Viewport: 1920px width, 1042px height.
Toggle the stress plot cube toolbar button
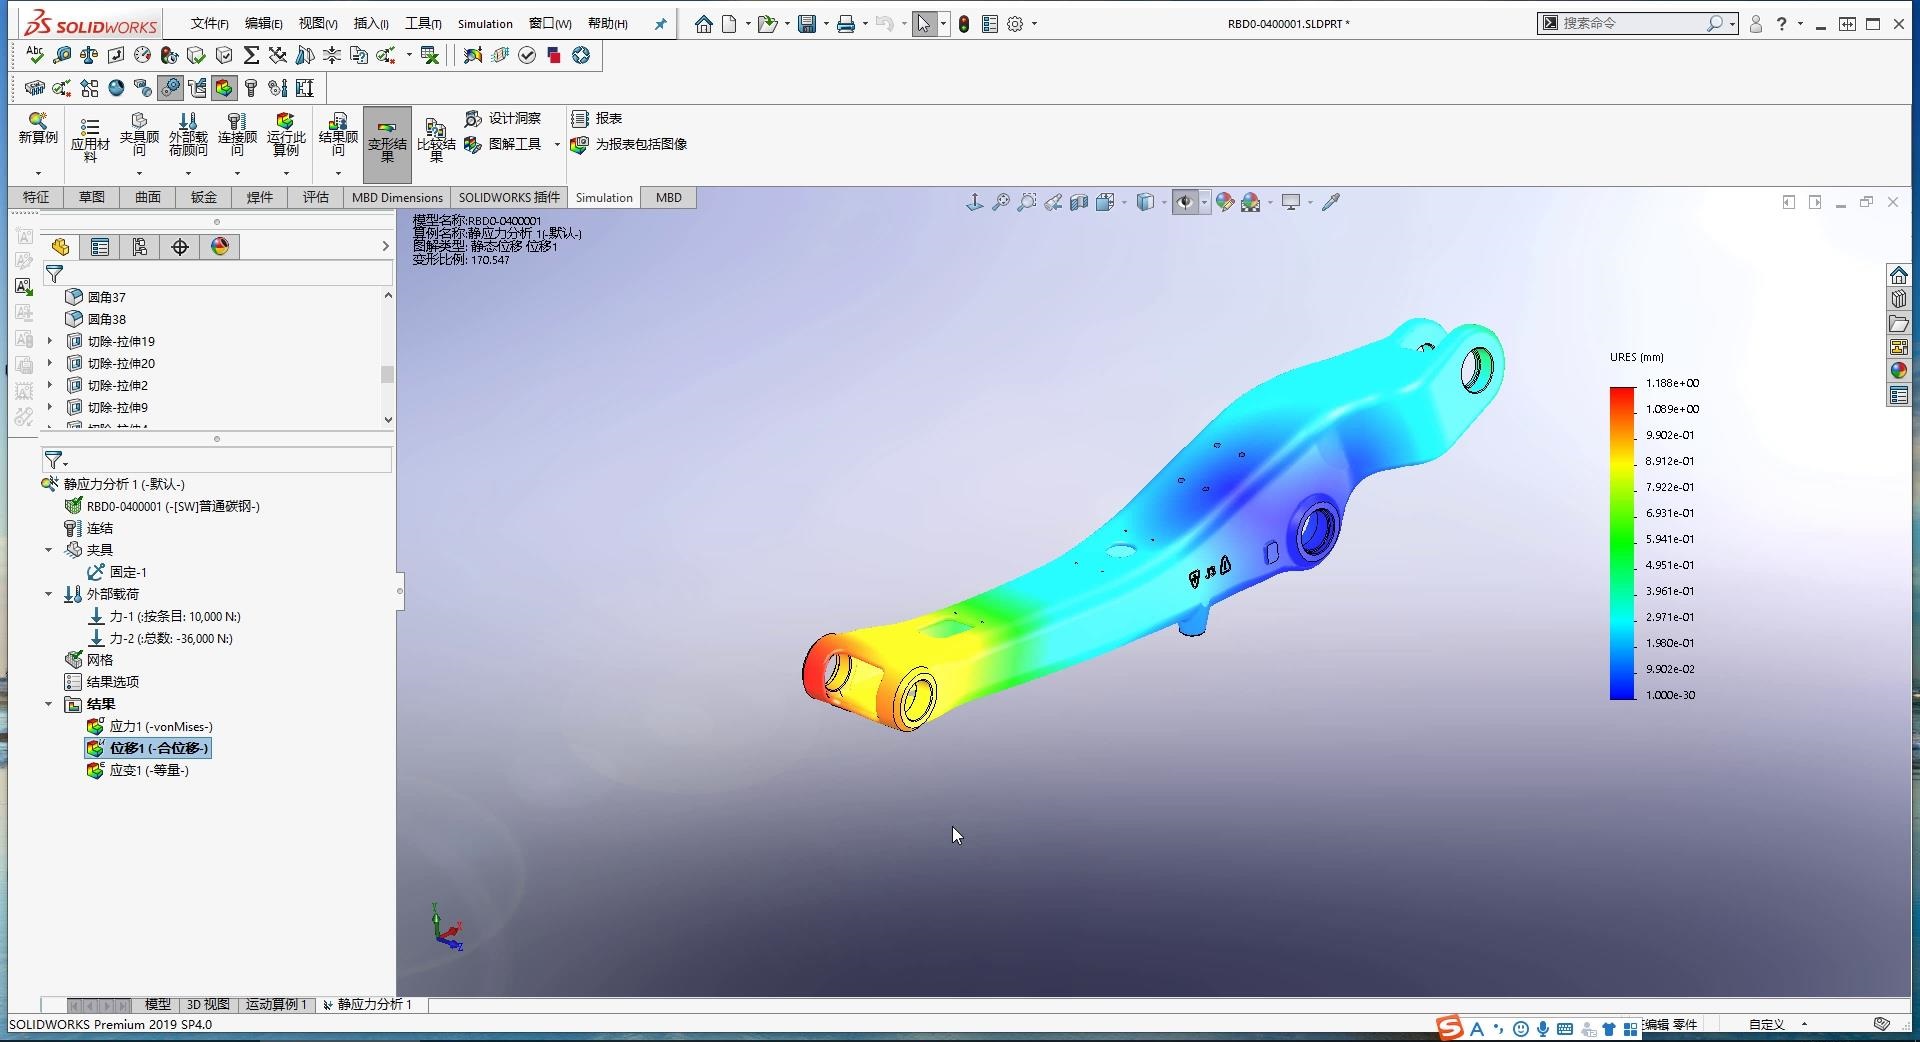(224, 88)
